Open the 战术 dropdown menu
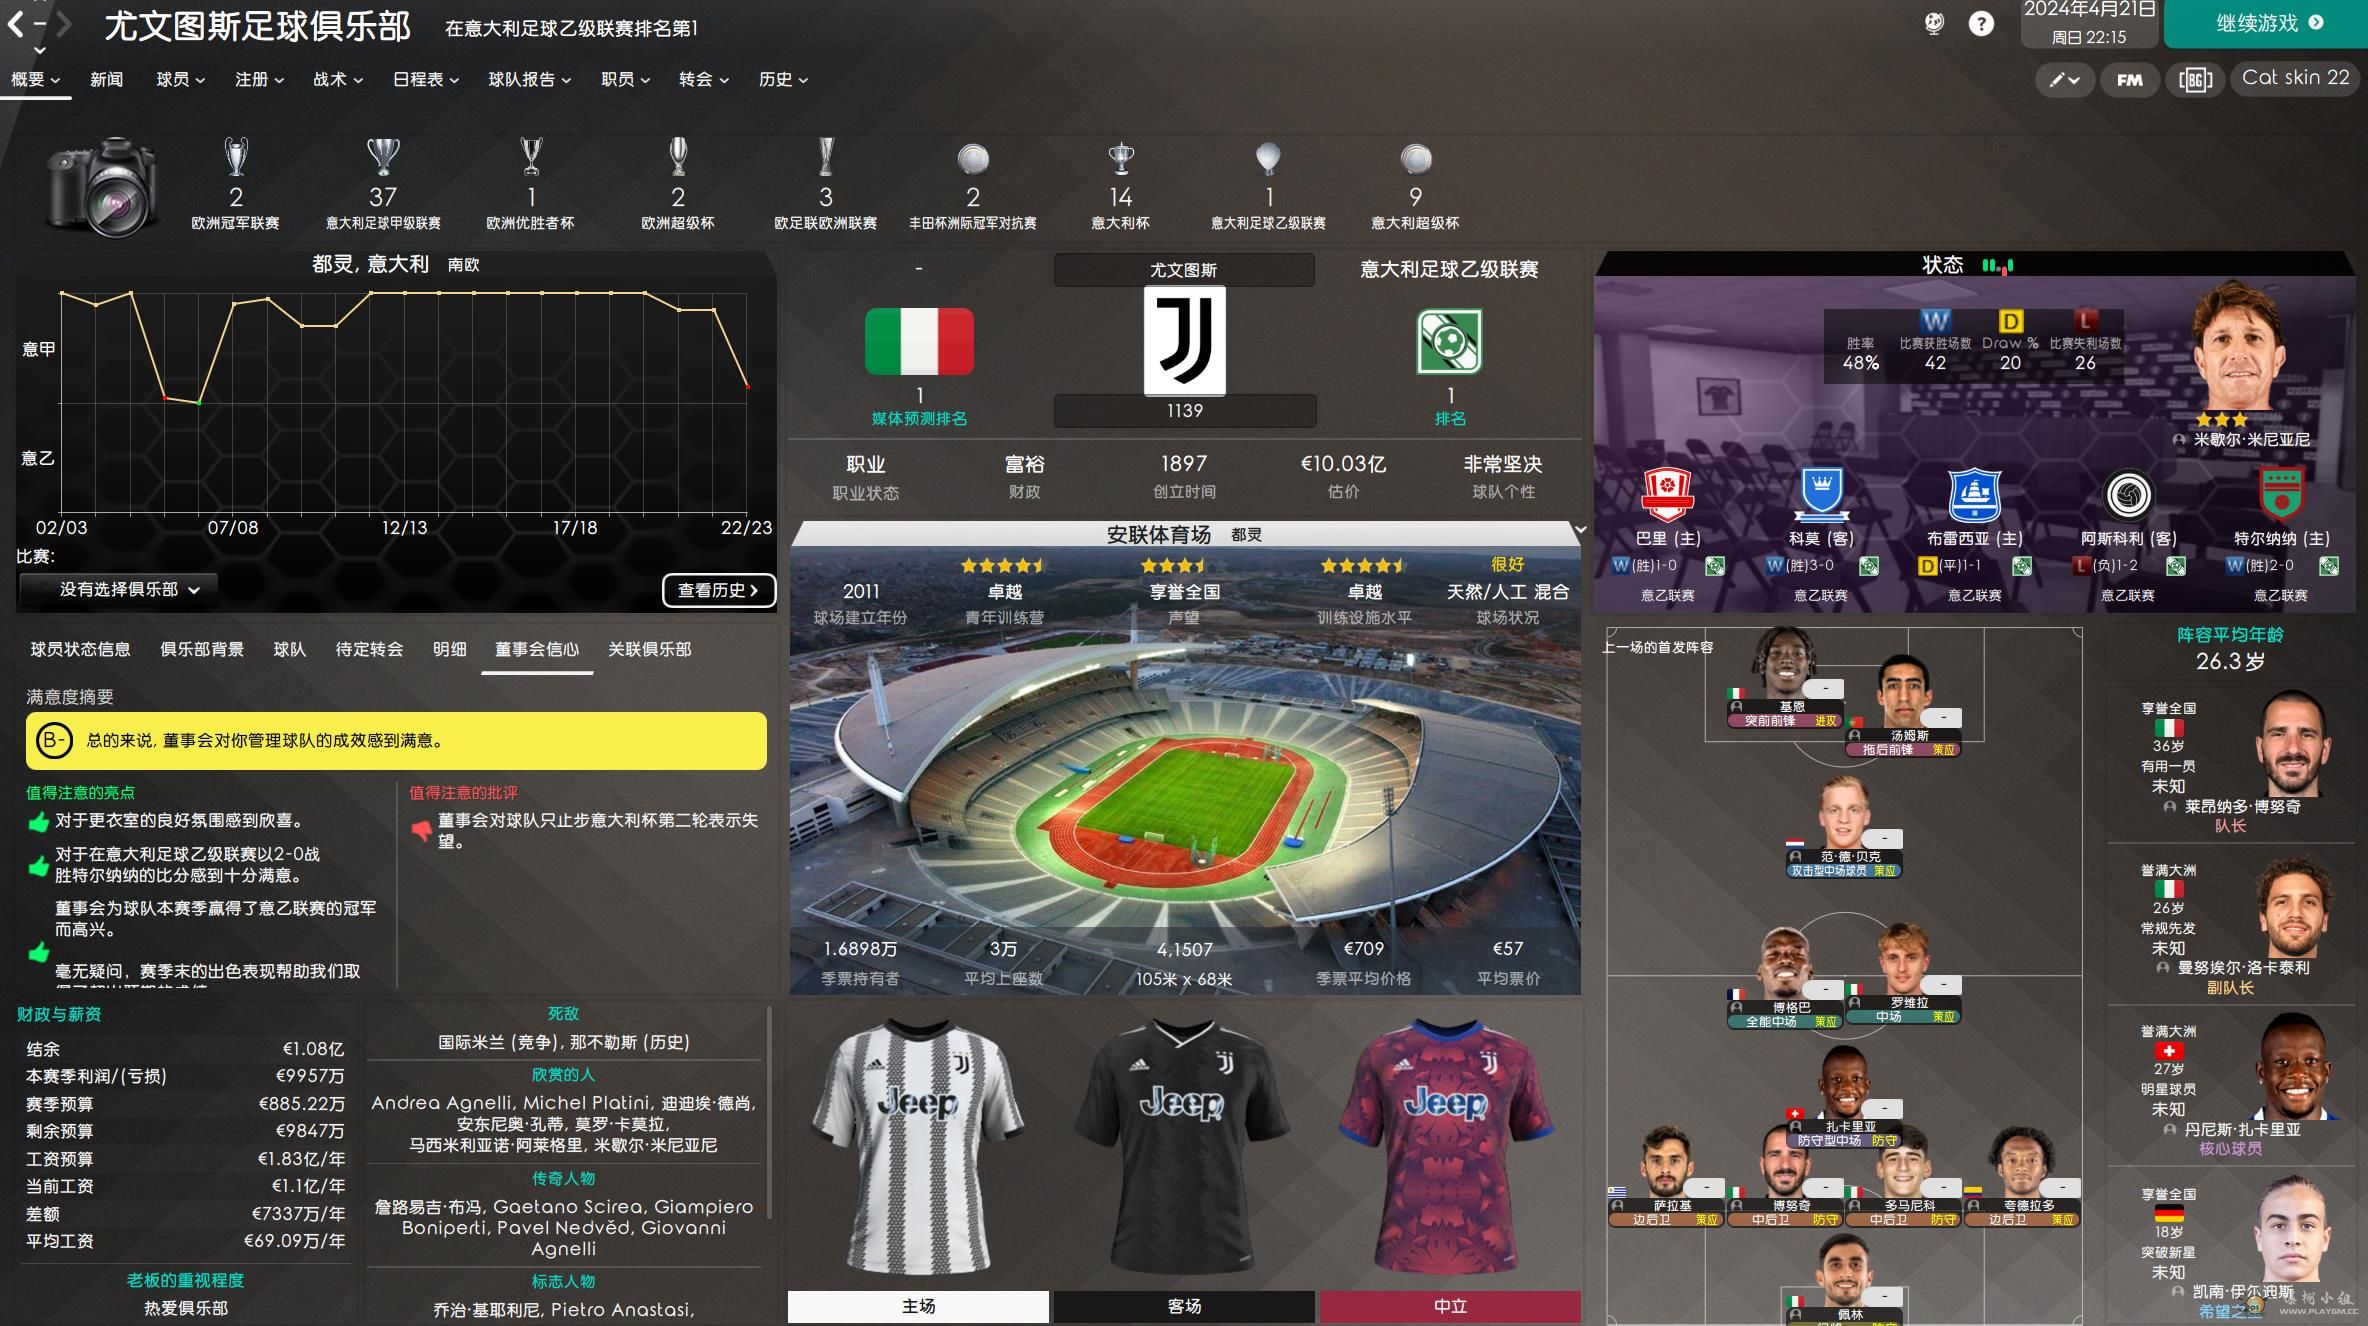2368x1326 pixels. (337, 79)
